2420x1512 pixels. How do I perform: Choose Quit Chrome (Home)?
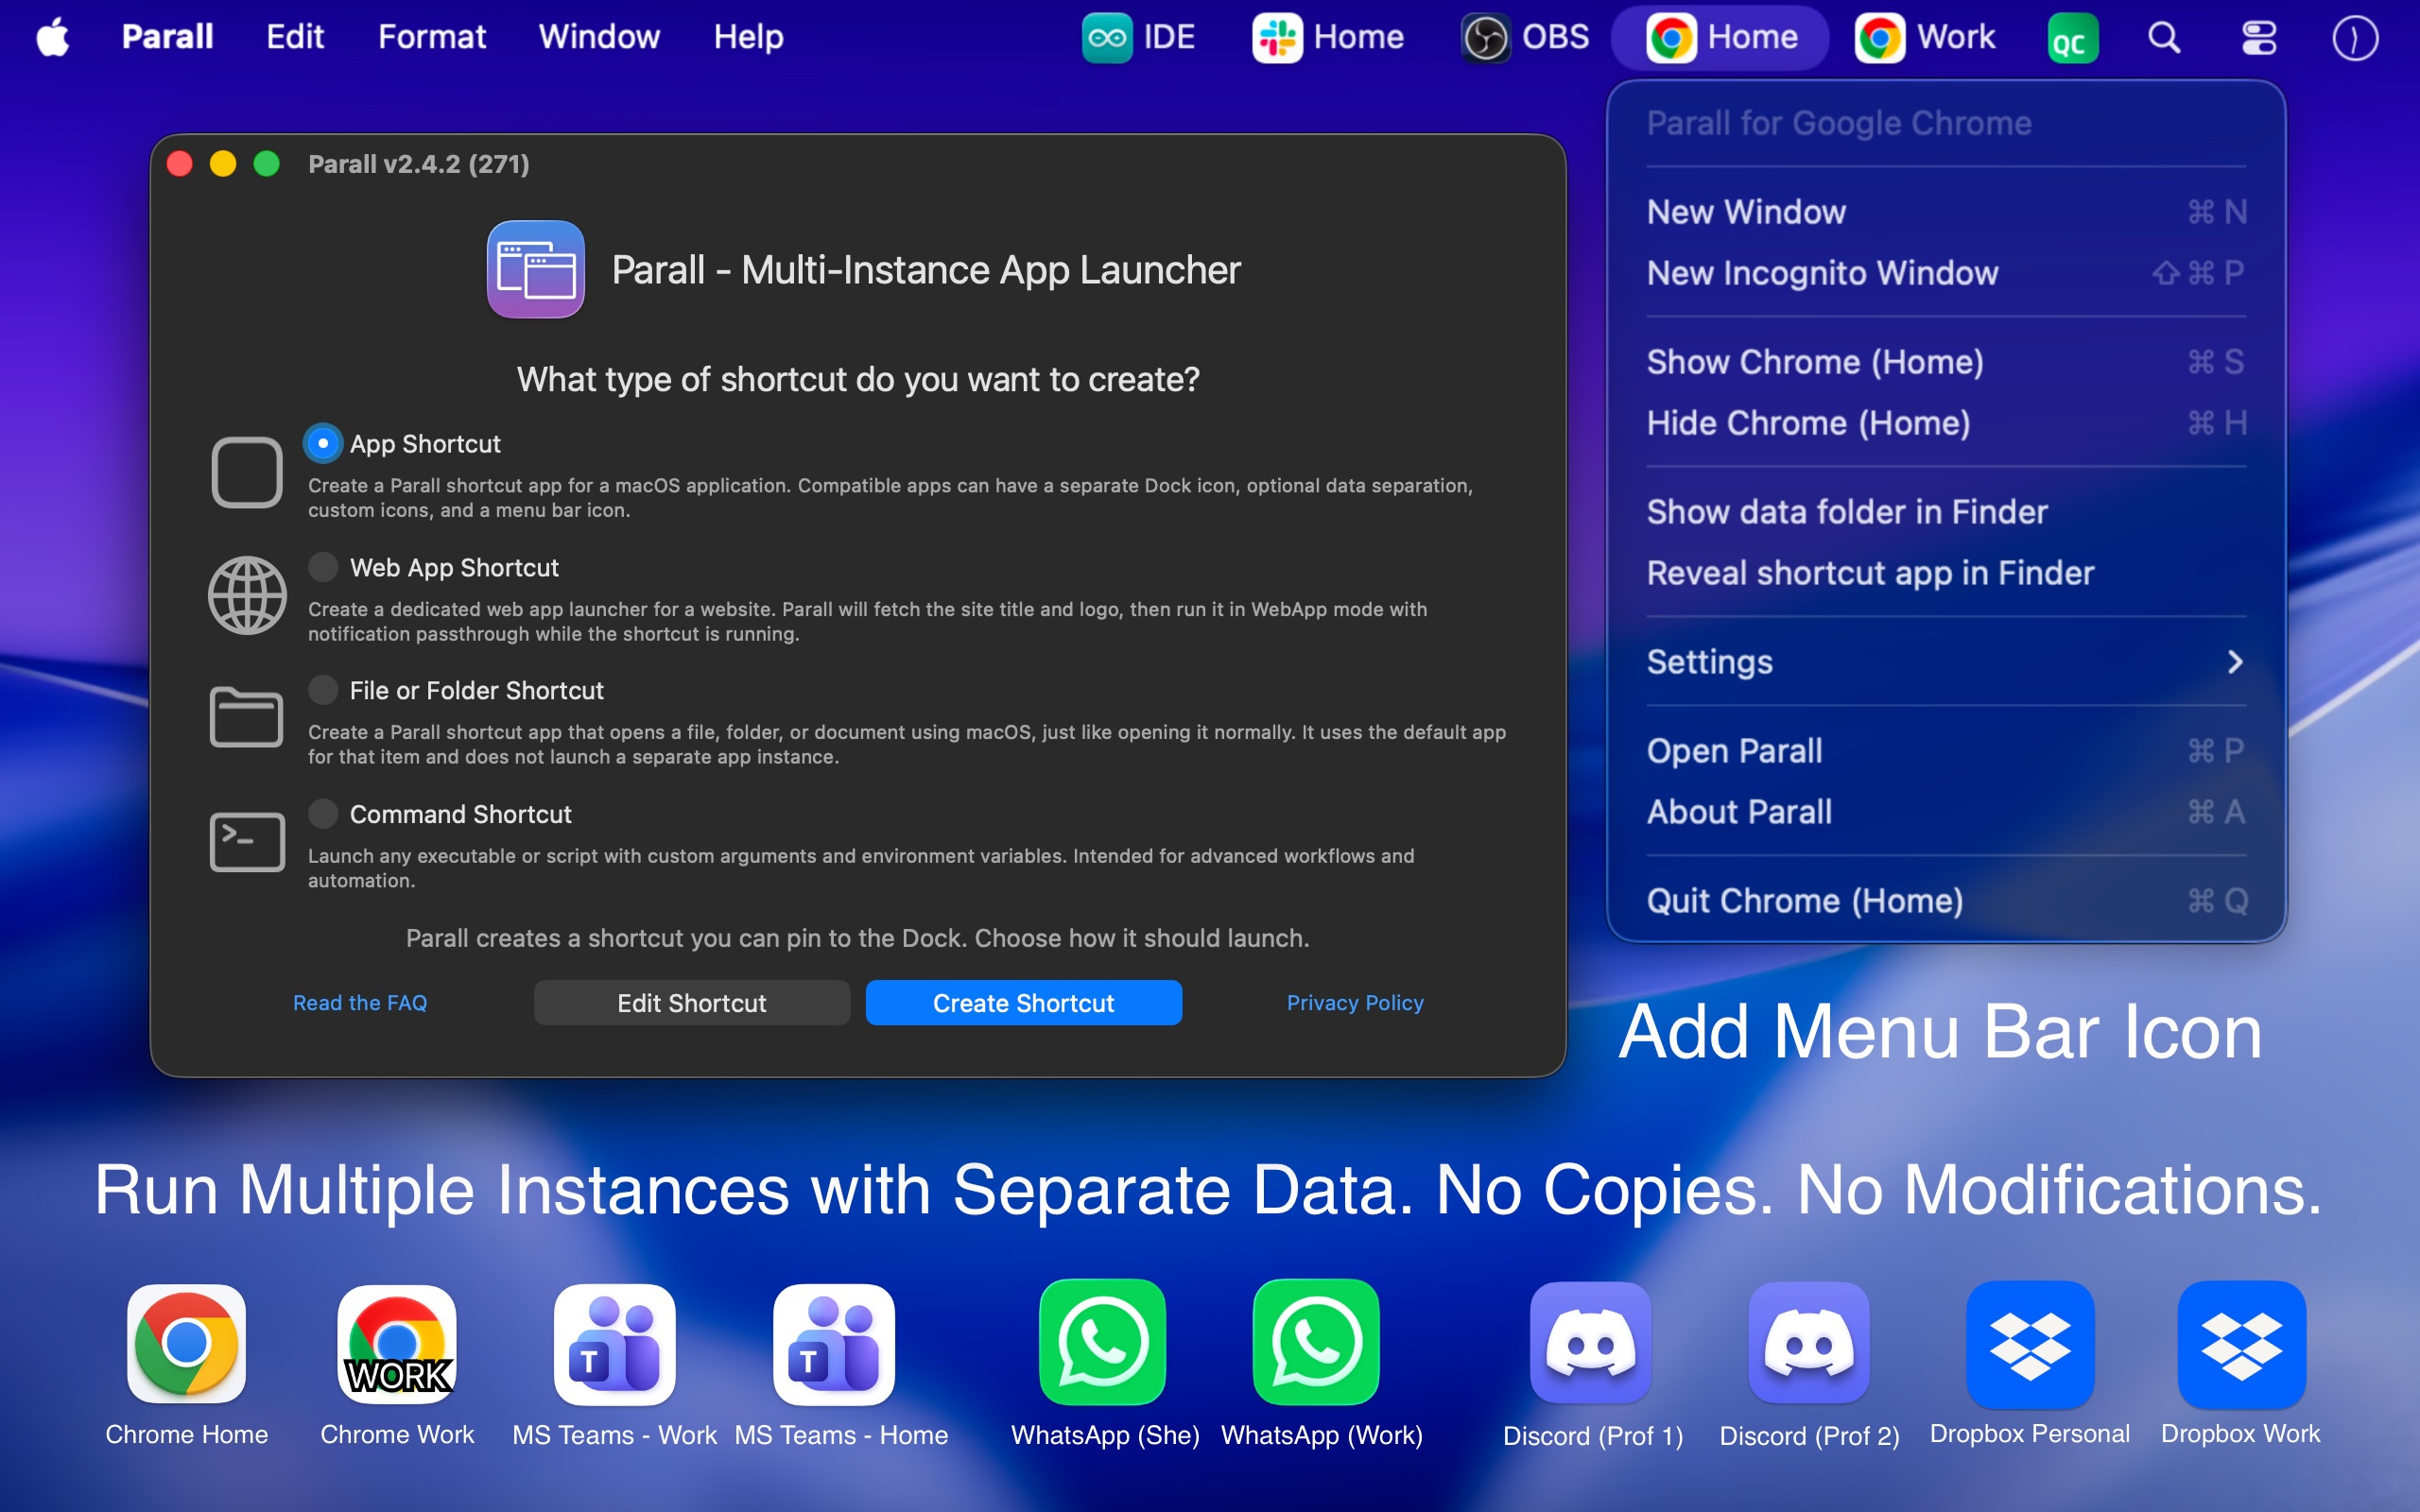pos(1946,901)
